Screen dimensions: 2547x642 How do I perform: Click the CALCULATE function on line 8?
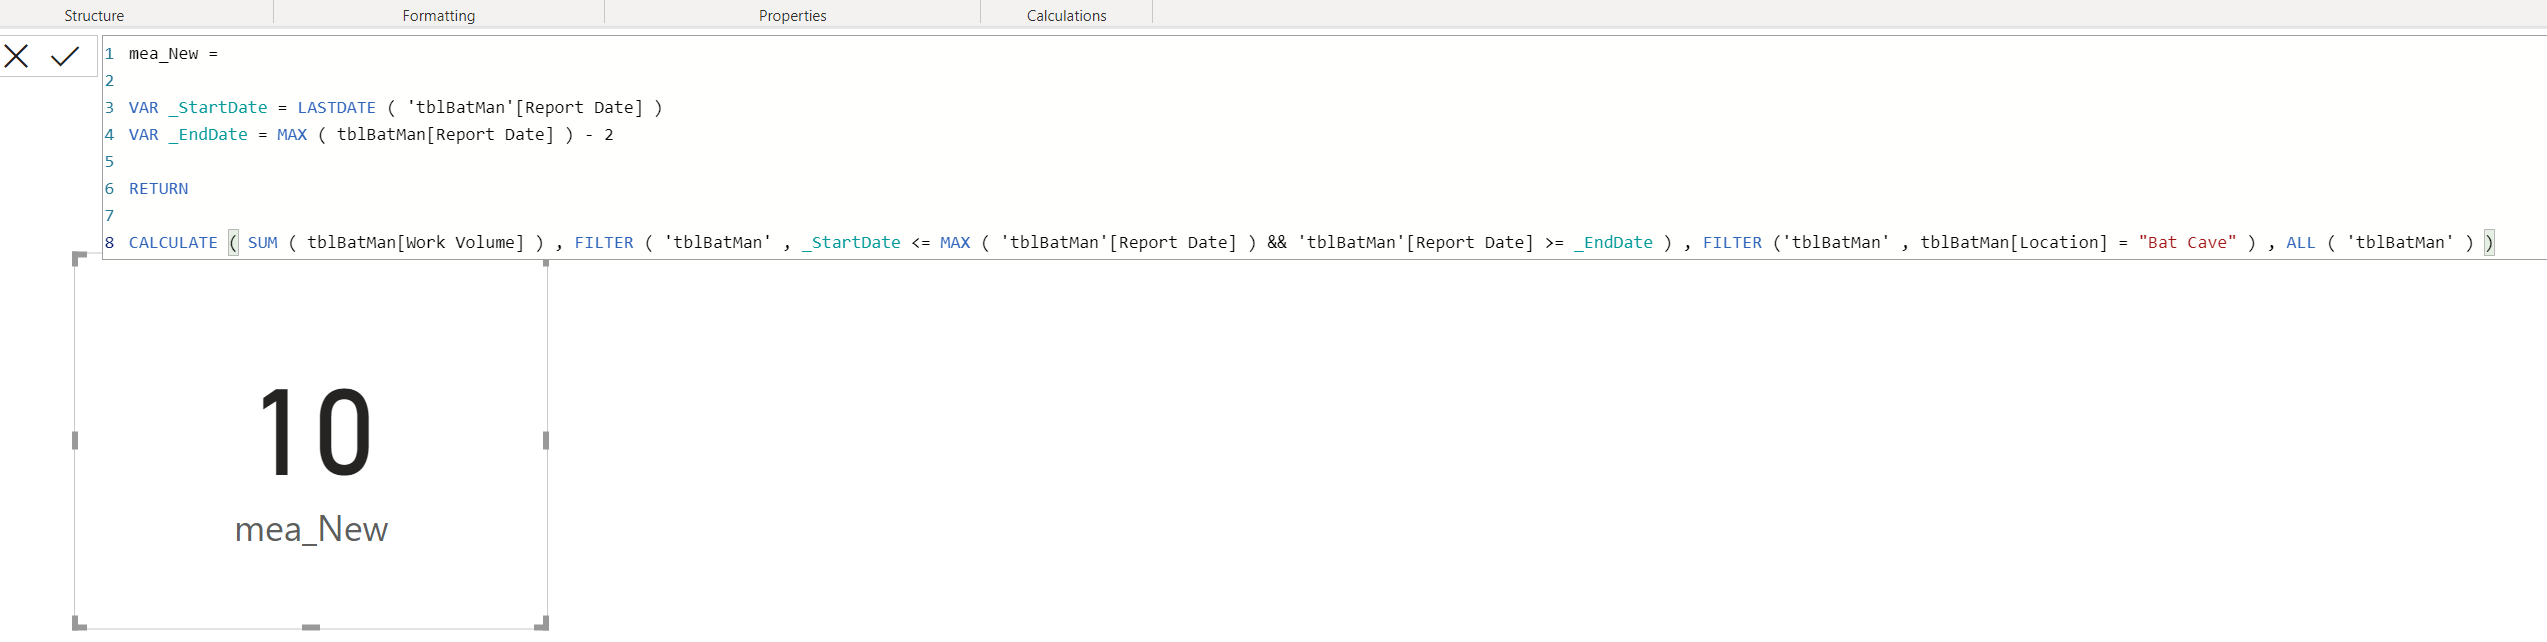[x=173, y=243]
